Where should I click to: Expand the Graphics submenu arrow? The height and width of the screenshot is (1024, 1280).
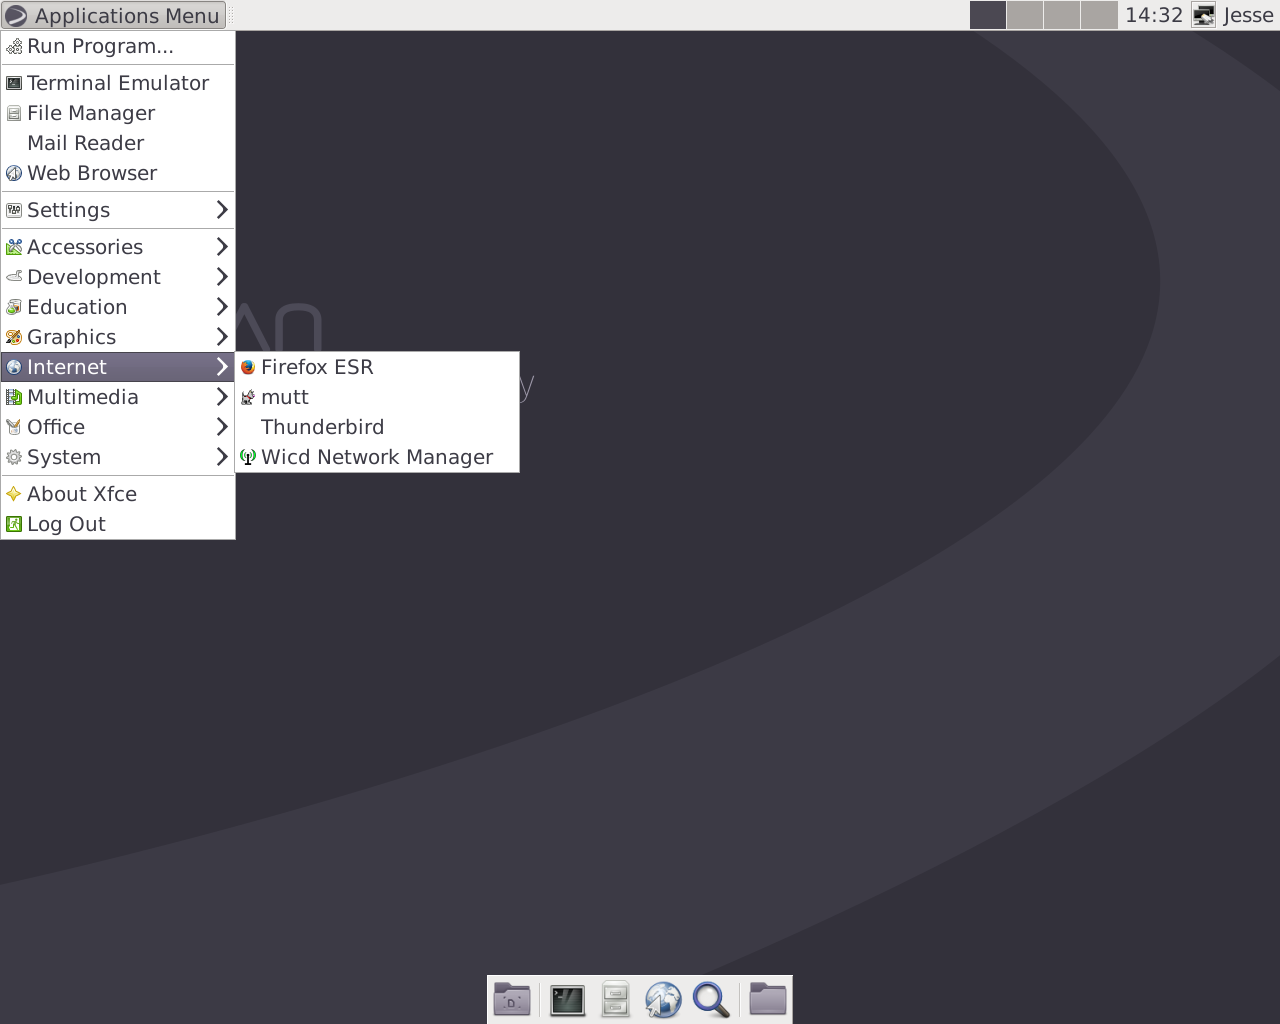tap(222, 337)
